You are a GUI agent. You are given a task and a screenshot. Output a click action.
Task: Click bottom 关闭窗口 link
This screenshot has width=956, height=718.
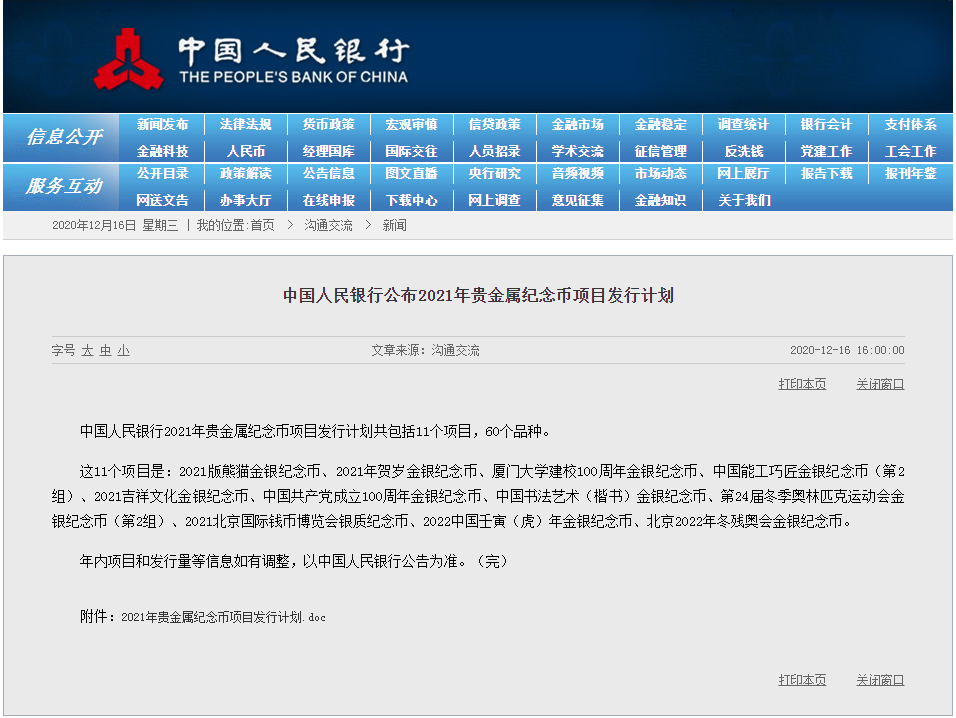880,680
